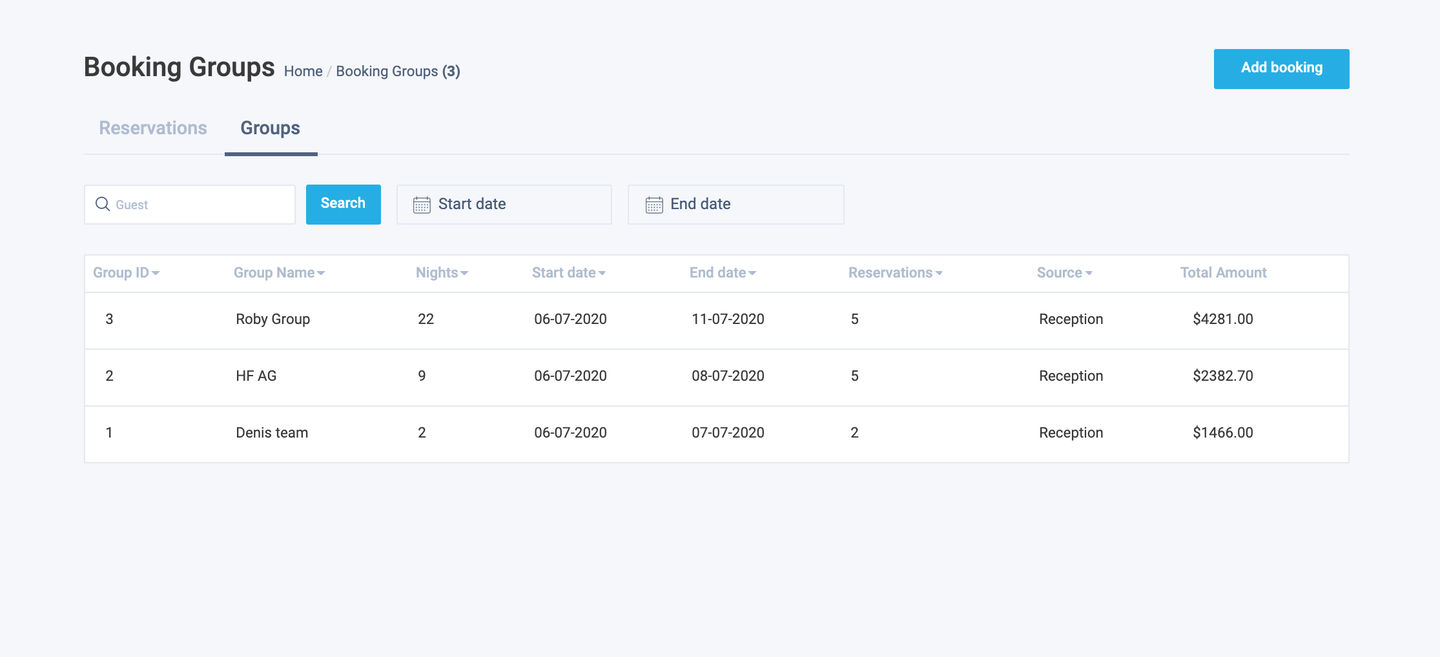
Task: Click the $1466.00 total amount
Action: tap(1223, 433)
